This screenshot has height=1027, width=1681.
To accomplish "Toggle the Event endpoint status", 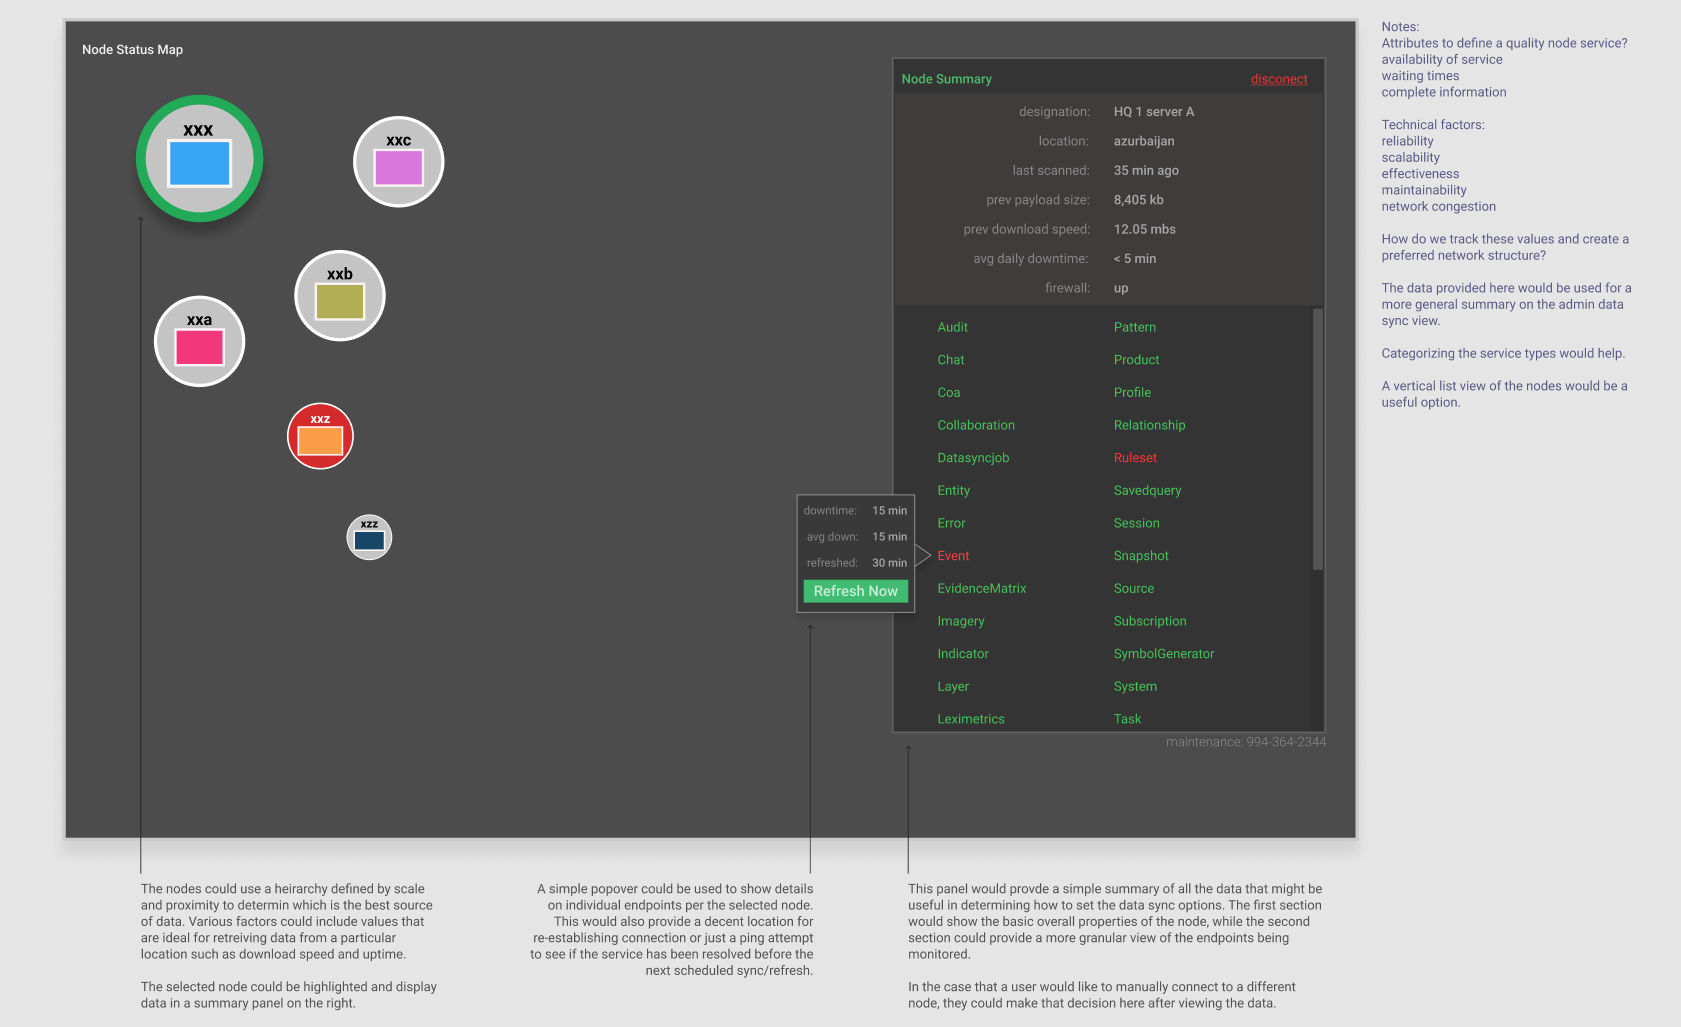I will tap(952, 555).
